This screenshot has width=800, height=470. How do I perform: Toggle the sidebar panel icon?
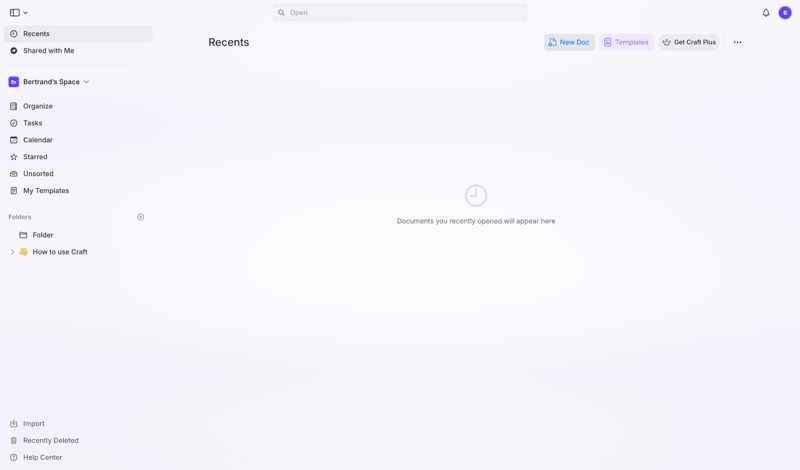[14, 13]
